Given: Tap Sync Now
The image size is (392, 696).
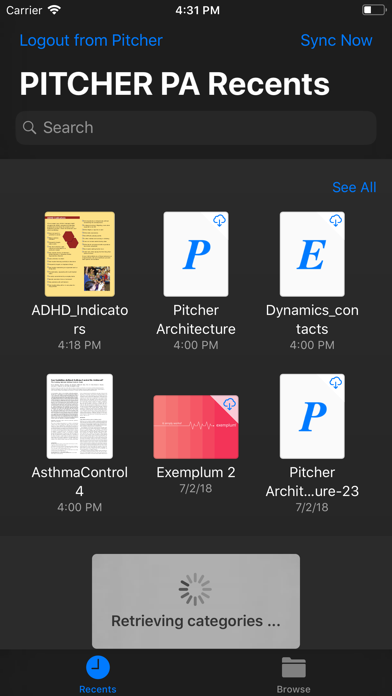Looking at the screenshot, I should (336, 40).
